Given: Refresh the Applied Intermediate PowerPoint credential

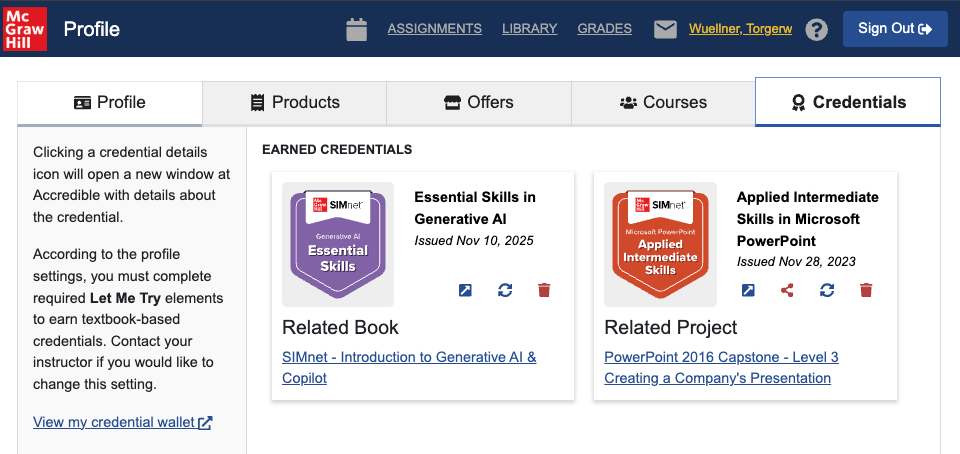Looking at the screenshot, I should point(827,290).
